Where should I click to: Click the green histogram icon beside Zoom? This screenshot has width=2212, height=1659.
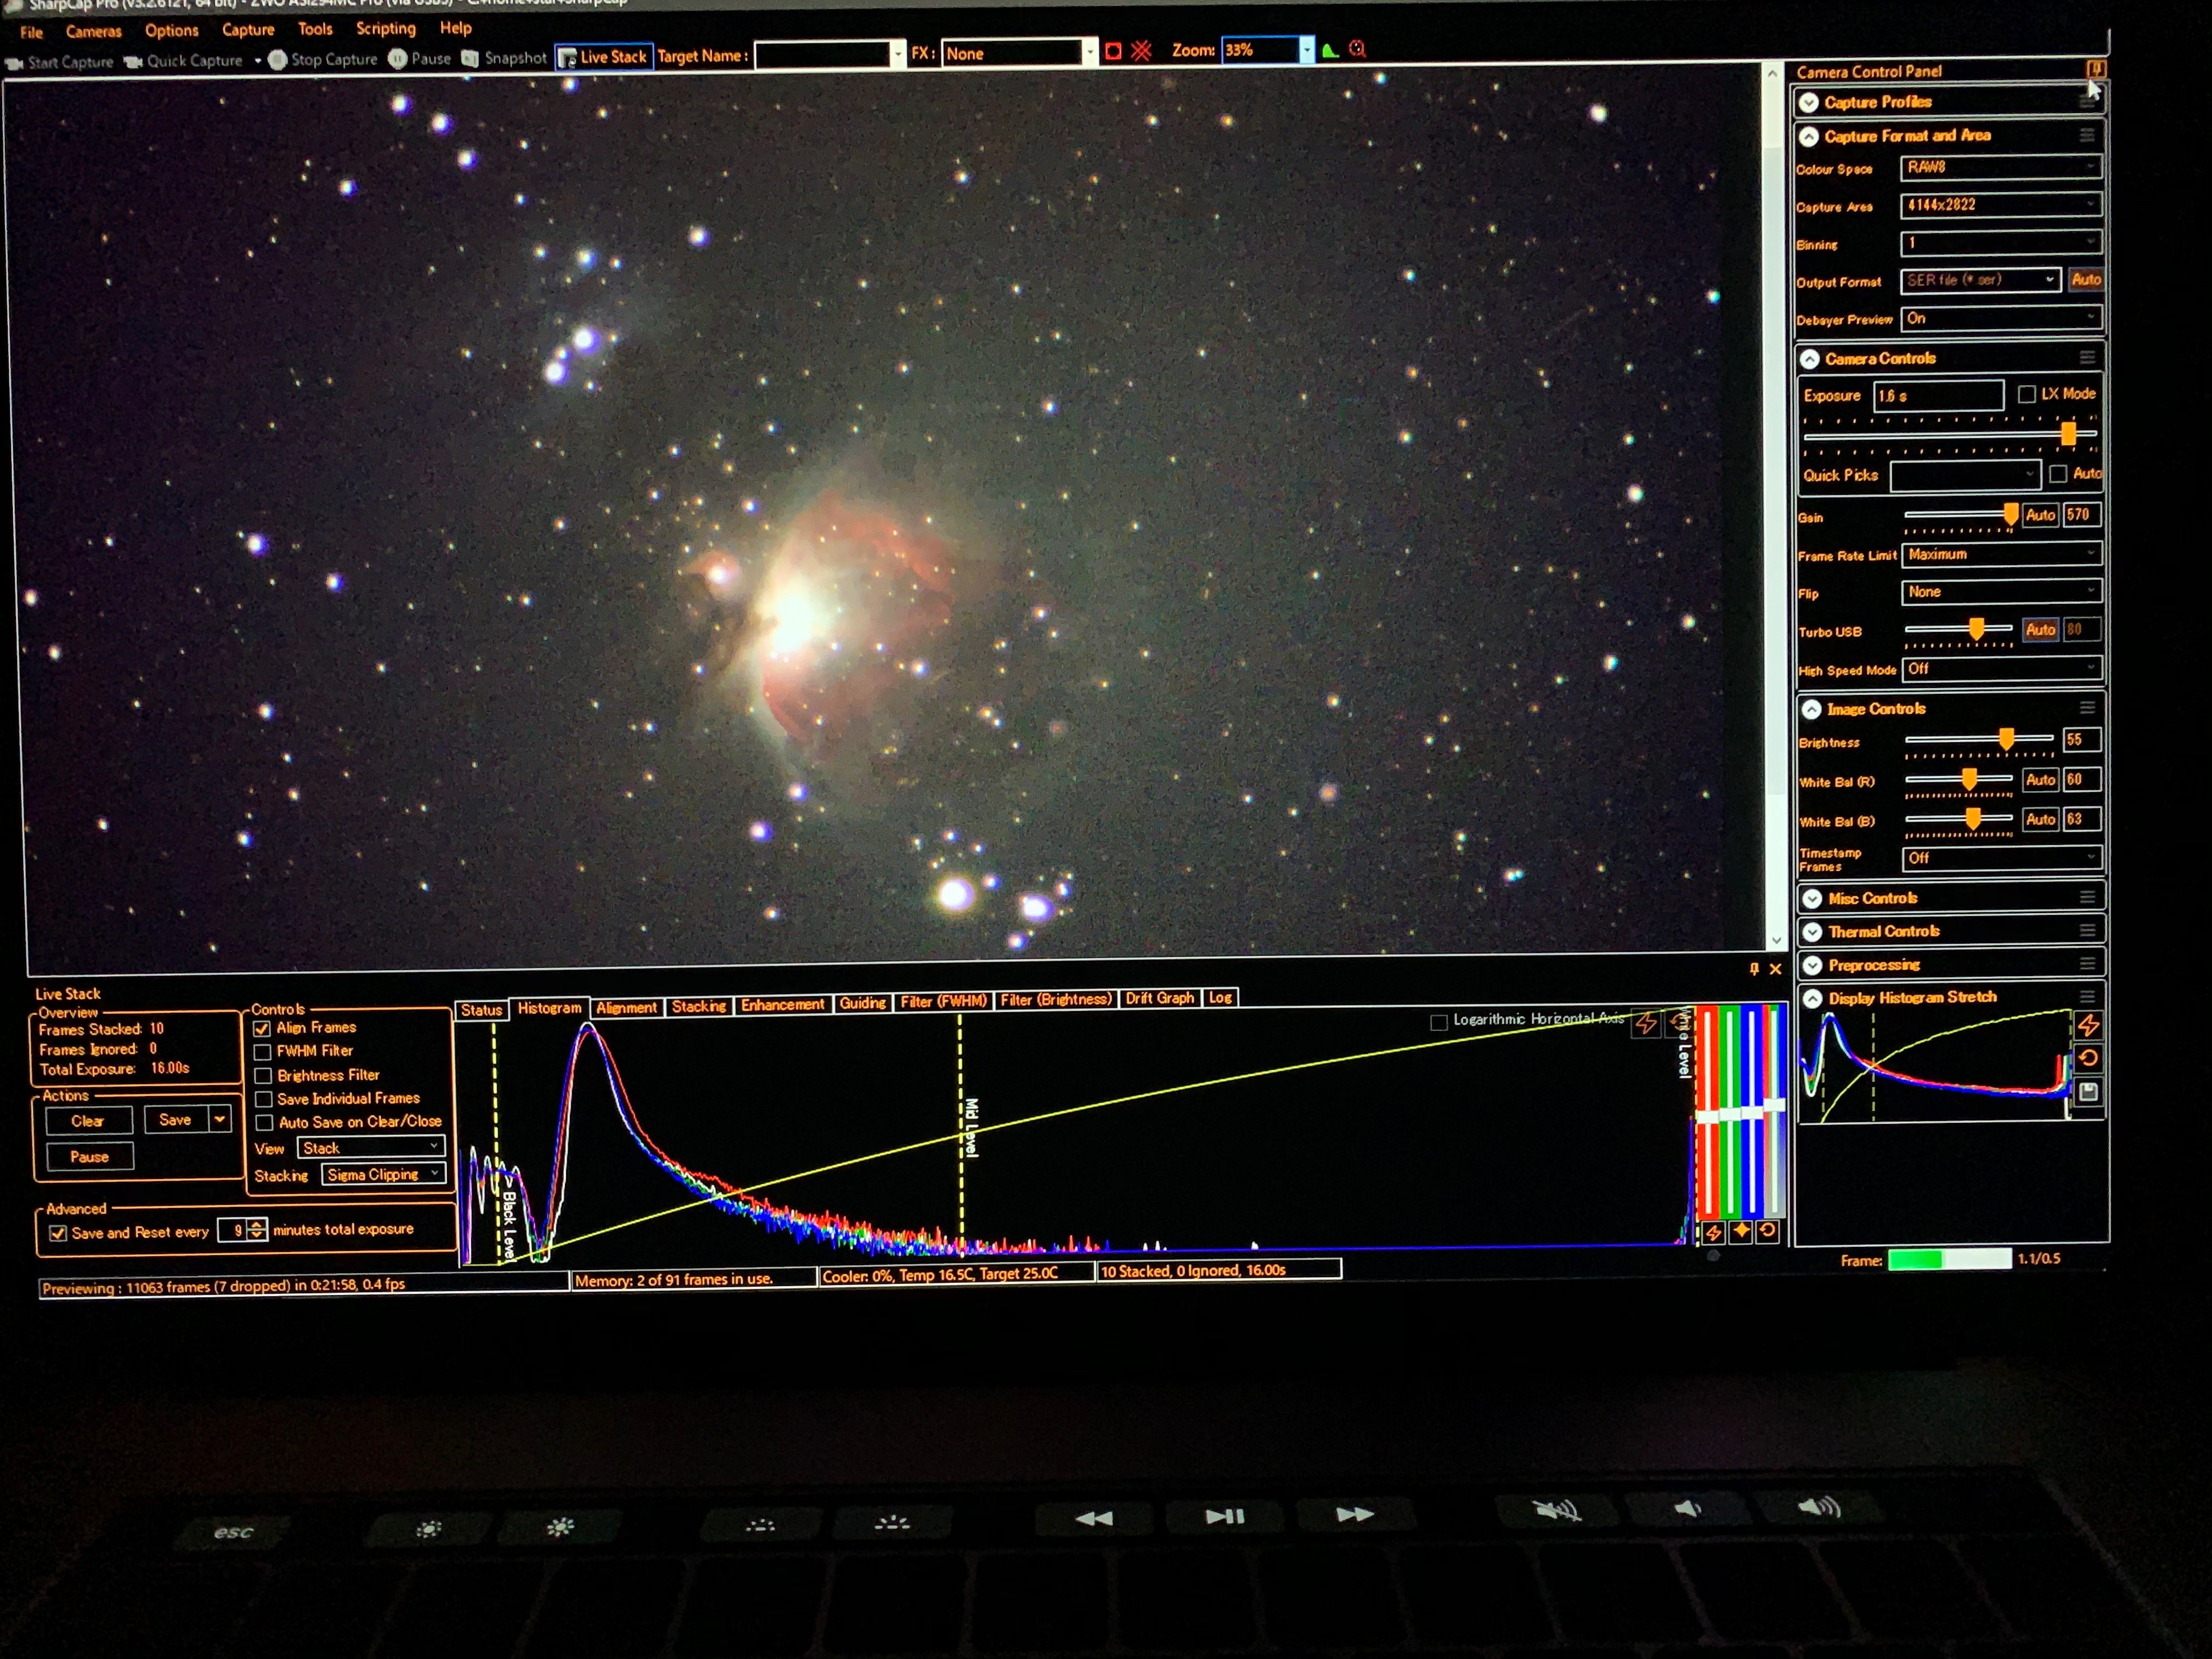(x=1330, y=51)
